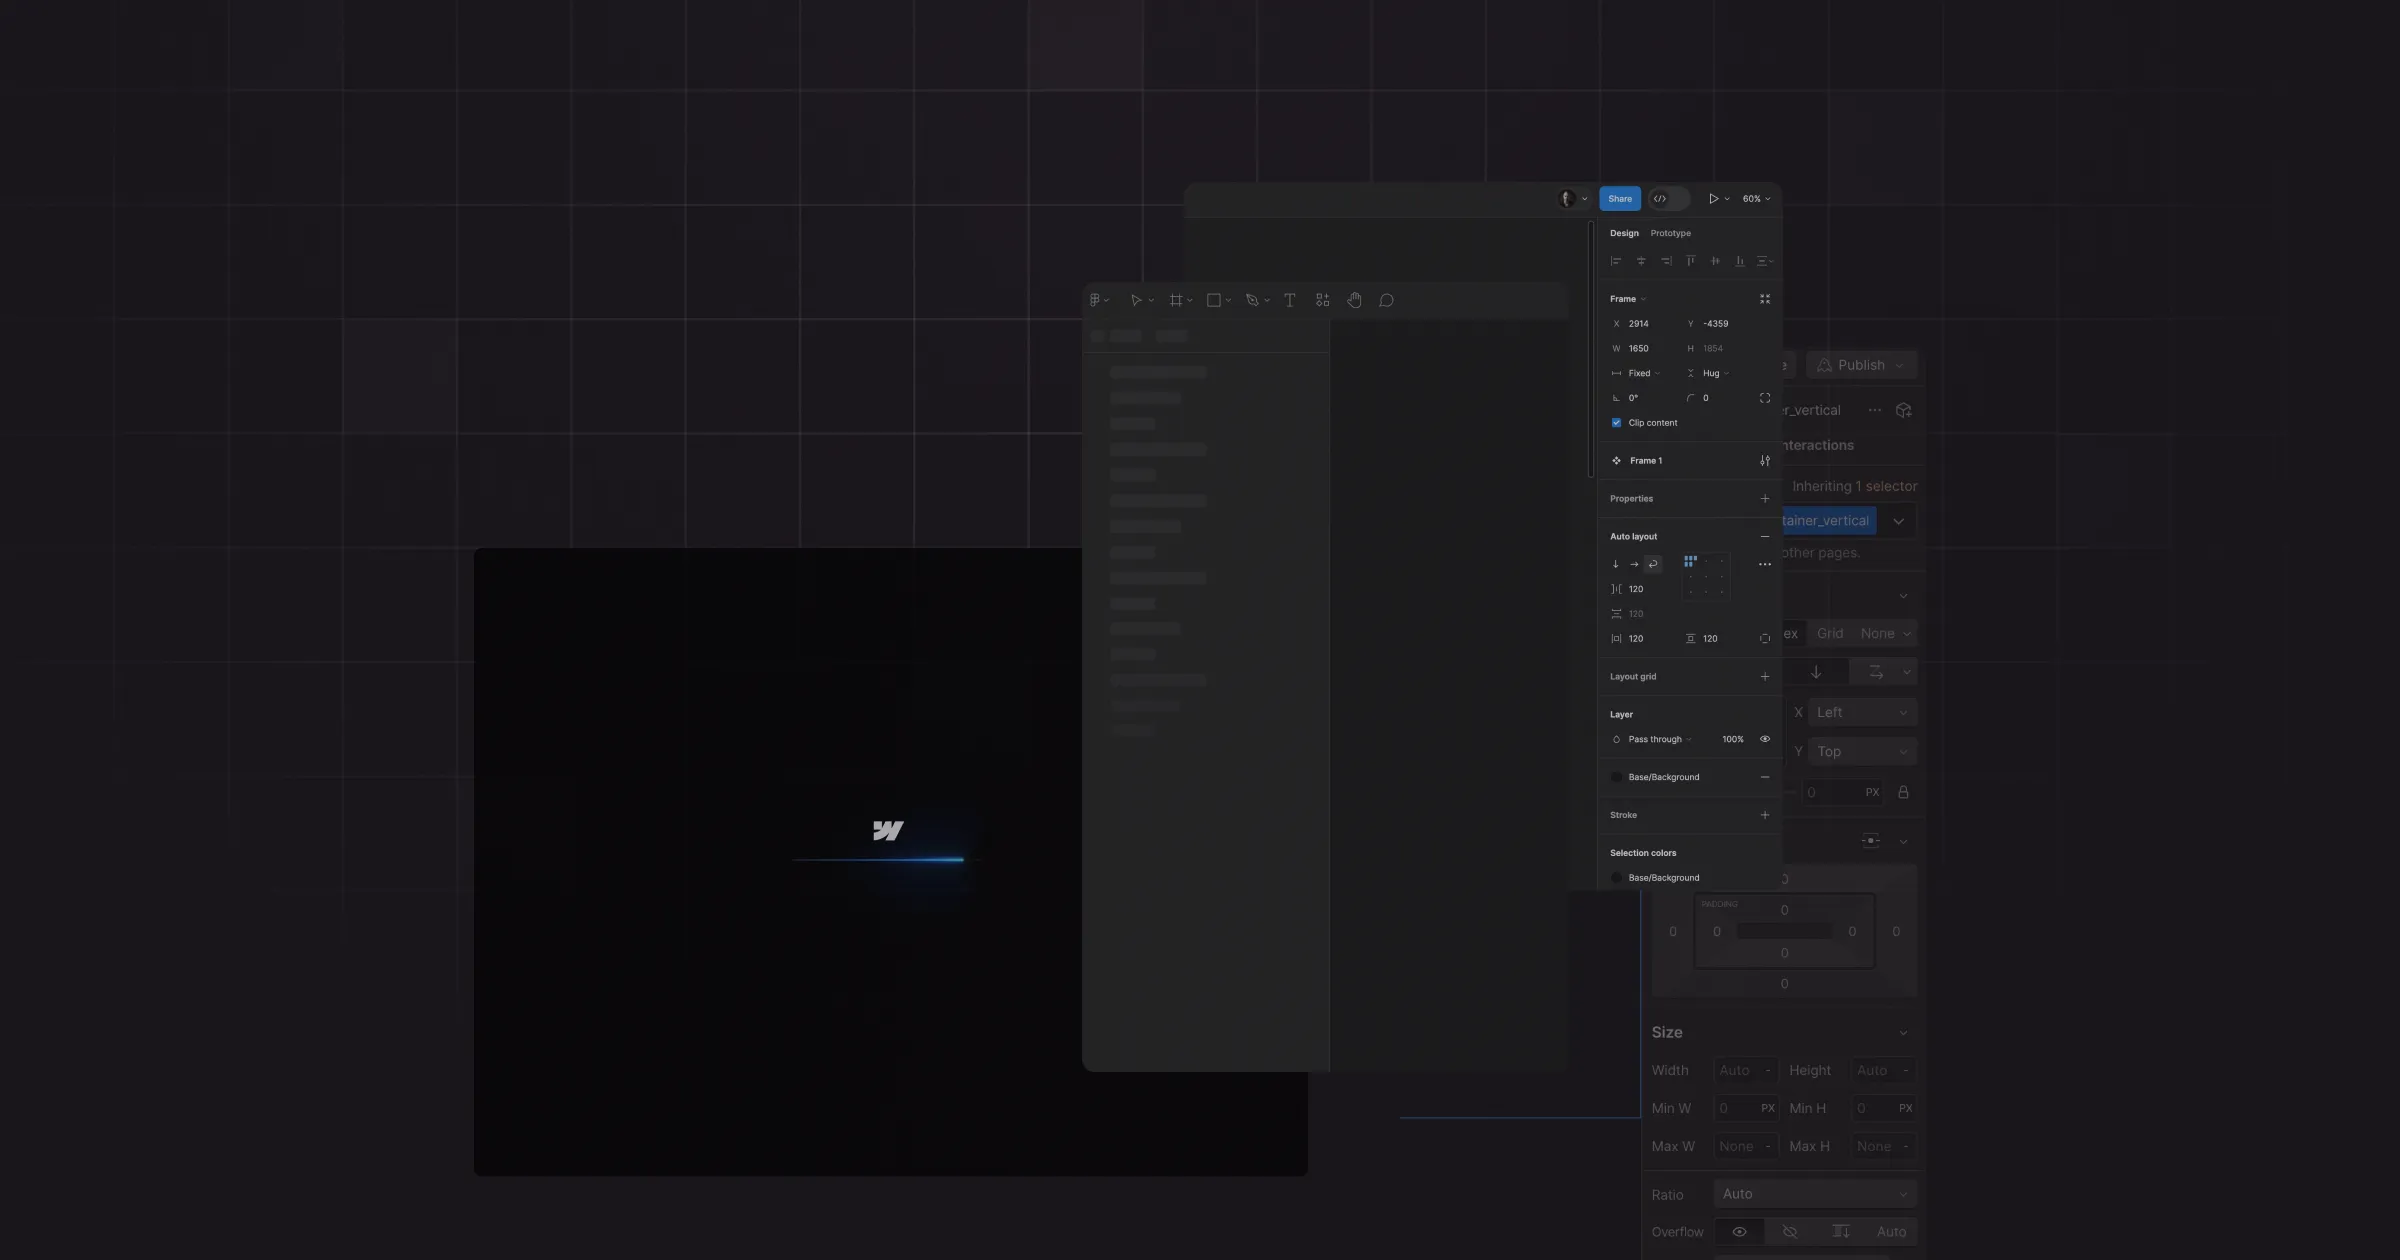This screenshot has height=1260, width=2400.
Task: Select the Frame tool
Action: click(x=1176, y=300)
